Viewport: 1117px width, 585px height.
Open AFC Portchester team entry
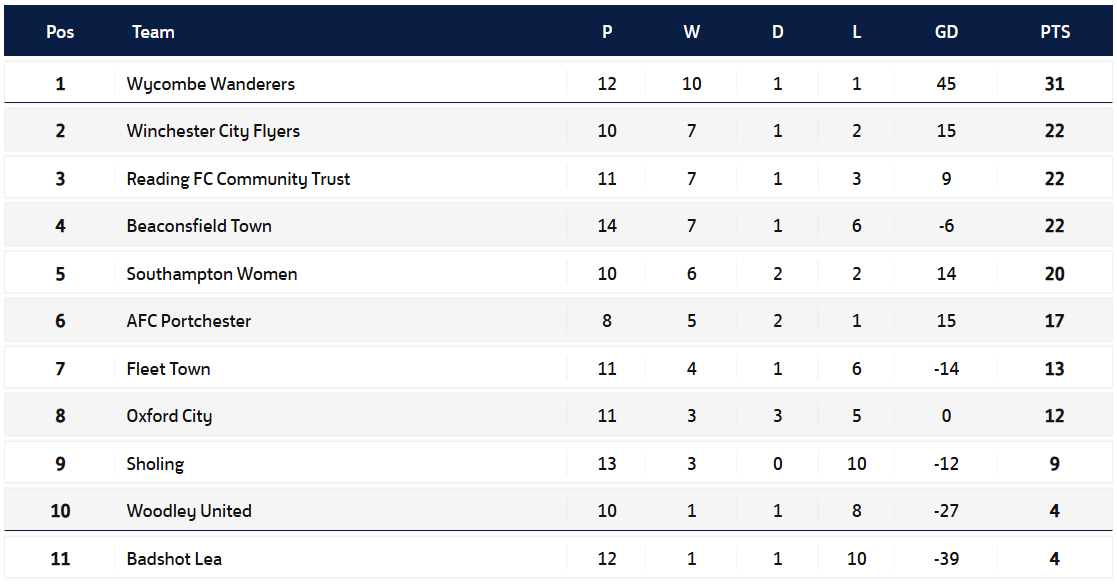[189, 321]
